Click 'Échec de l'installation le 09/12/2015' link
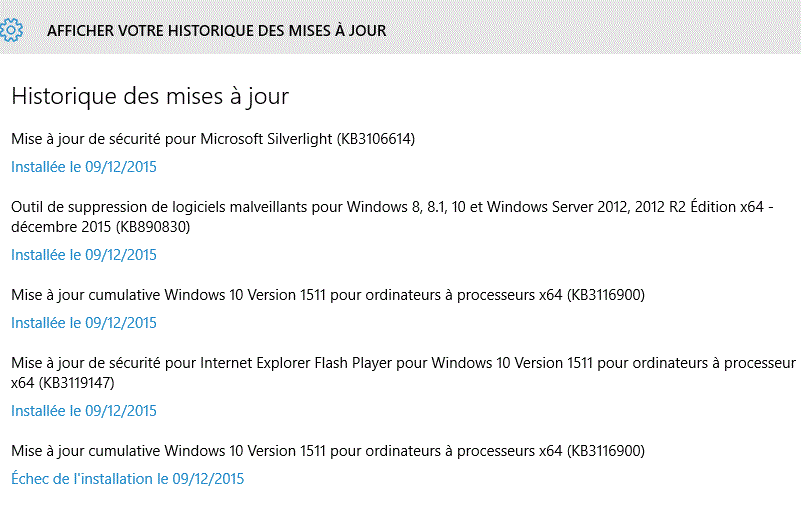Viewport: 801px width, 509px height. 128,479
